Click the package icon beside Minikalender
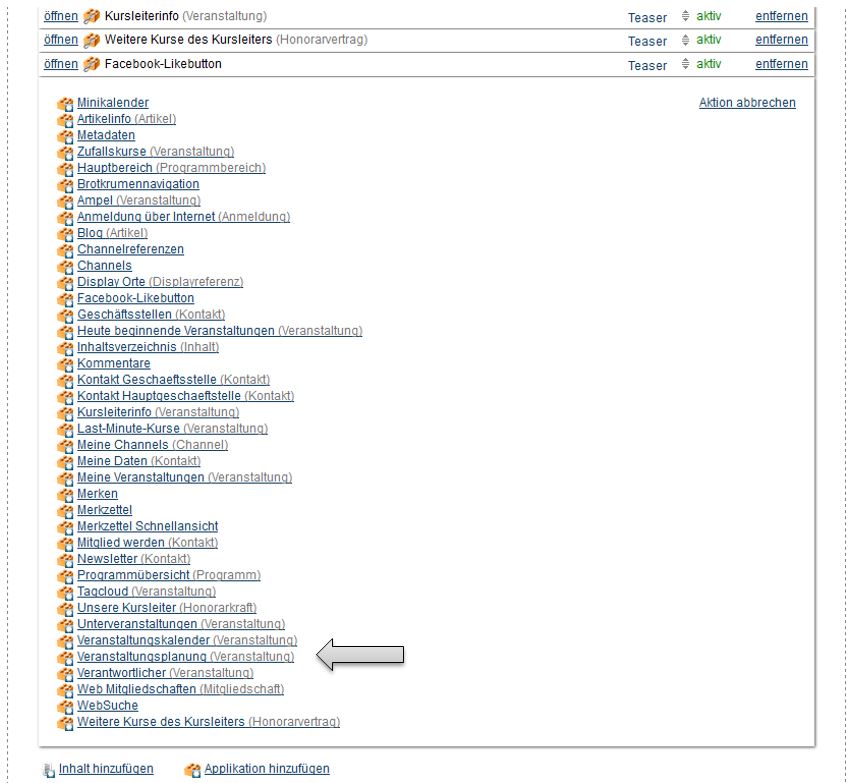Screen dimensions: 849x783 [66, 103]
